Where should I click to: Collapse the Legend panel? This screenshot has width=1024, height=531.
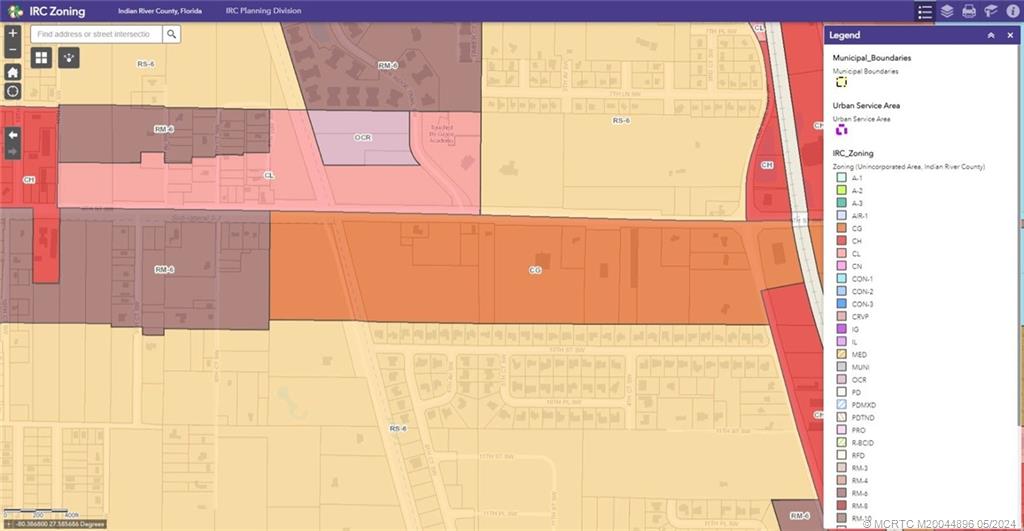click(991, 35)
